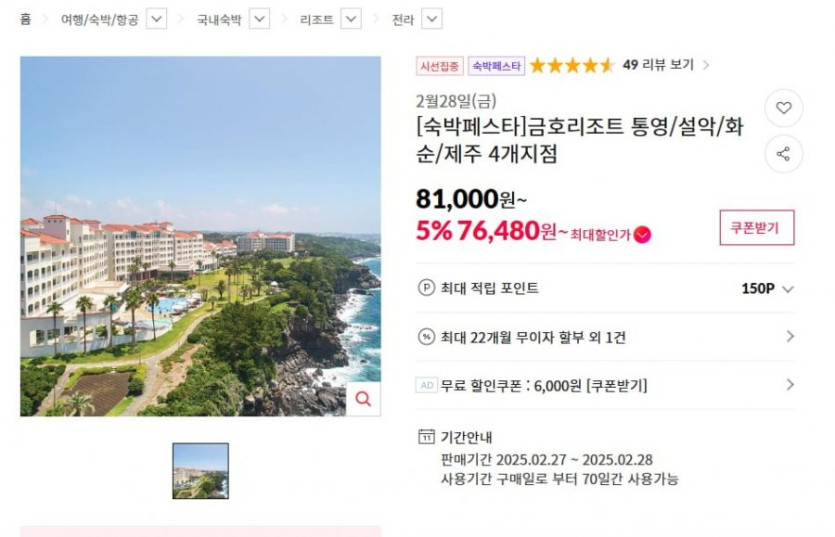Select the resort photo thumbnail
Viewport: 835px width, 537px height.
pyautogui.click(x=200, y=471)
